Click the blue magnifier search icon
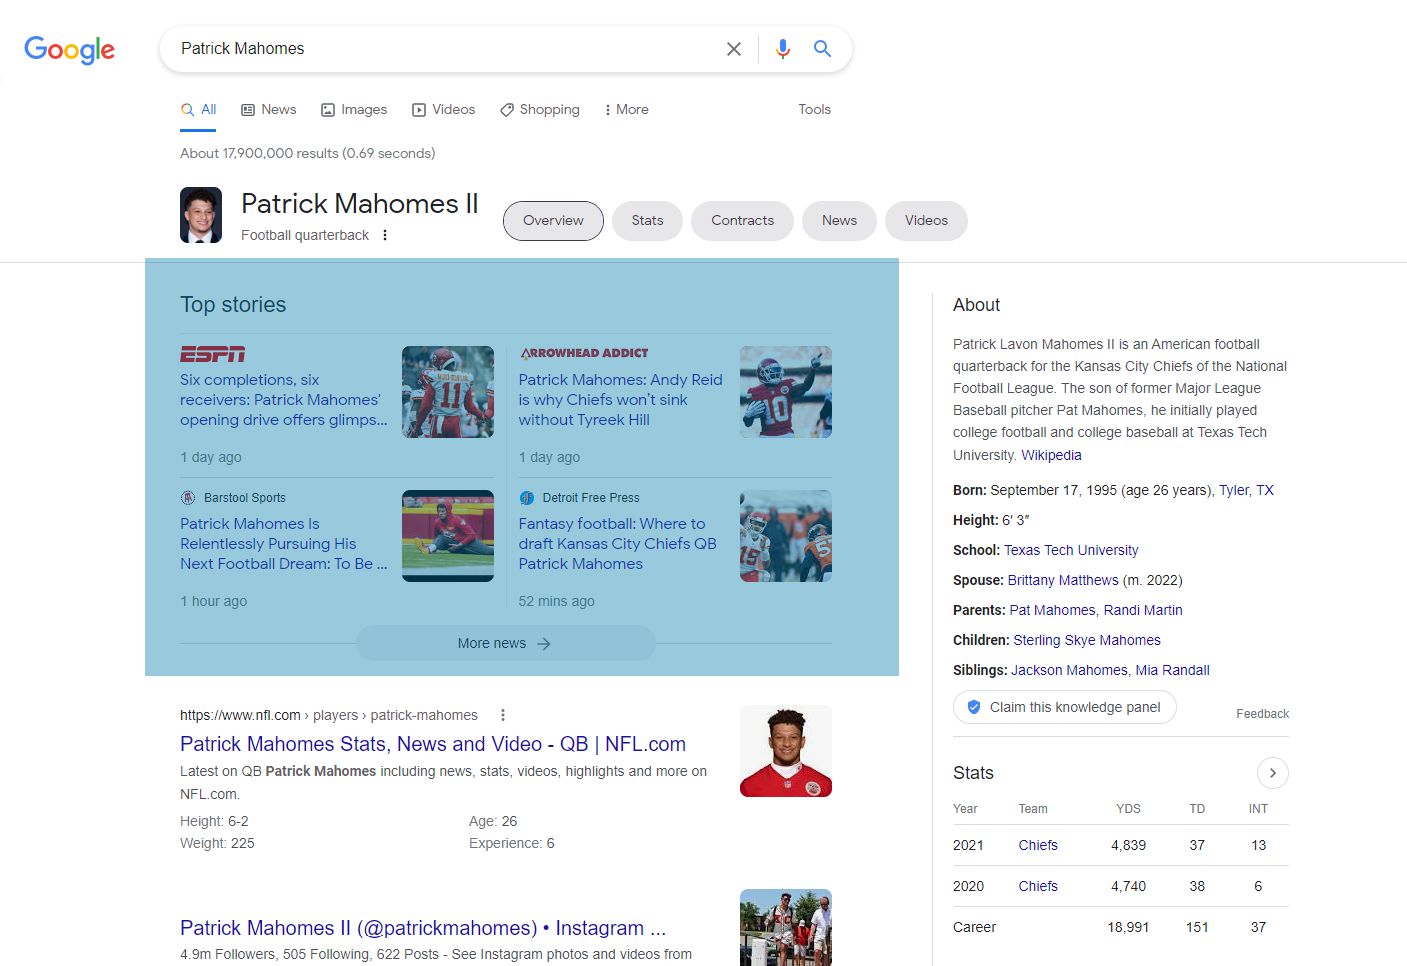1407x966 pixels. tap(822, 49)
